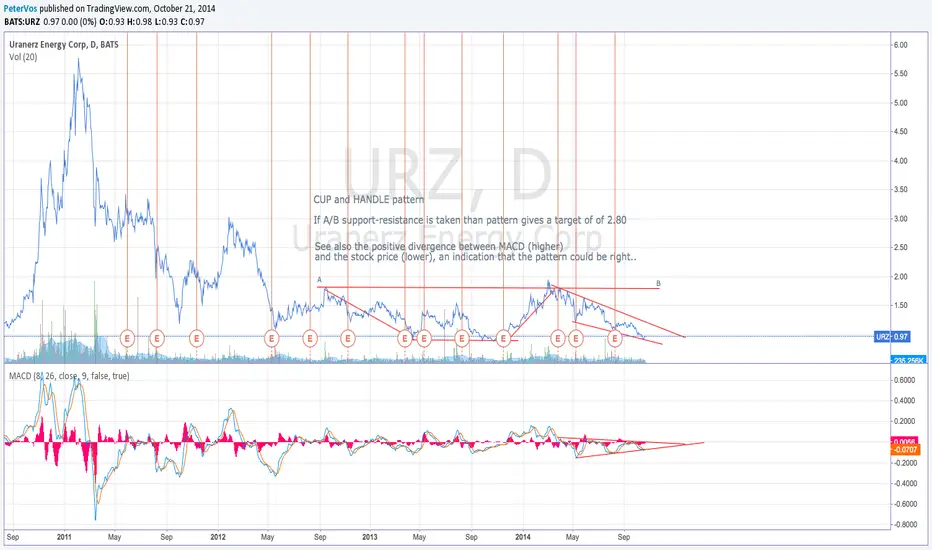The height and width of the screenshot is (550, 932).
Task: Click the 6.00 price axis tick
Action: pos(900,45)
